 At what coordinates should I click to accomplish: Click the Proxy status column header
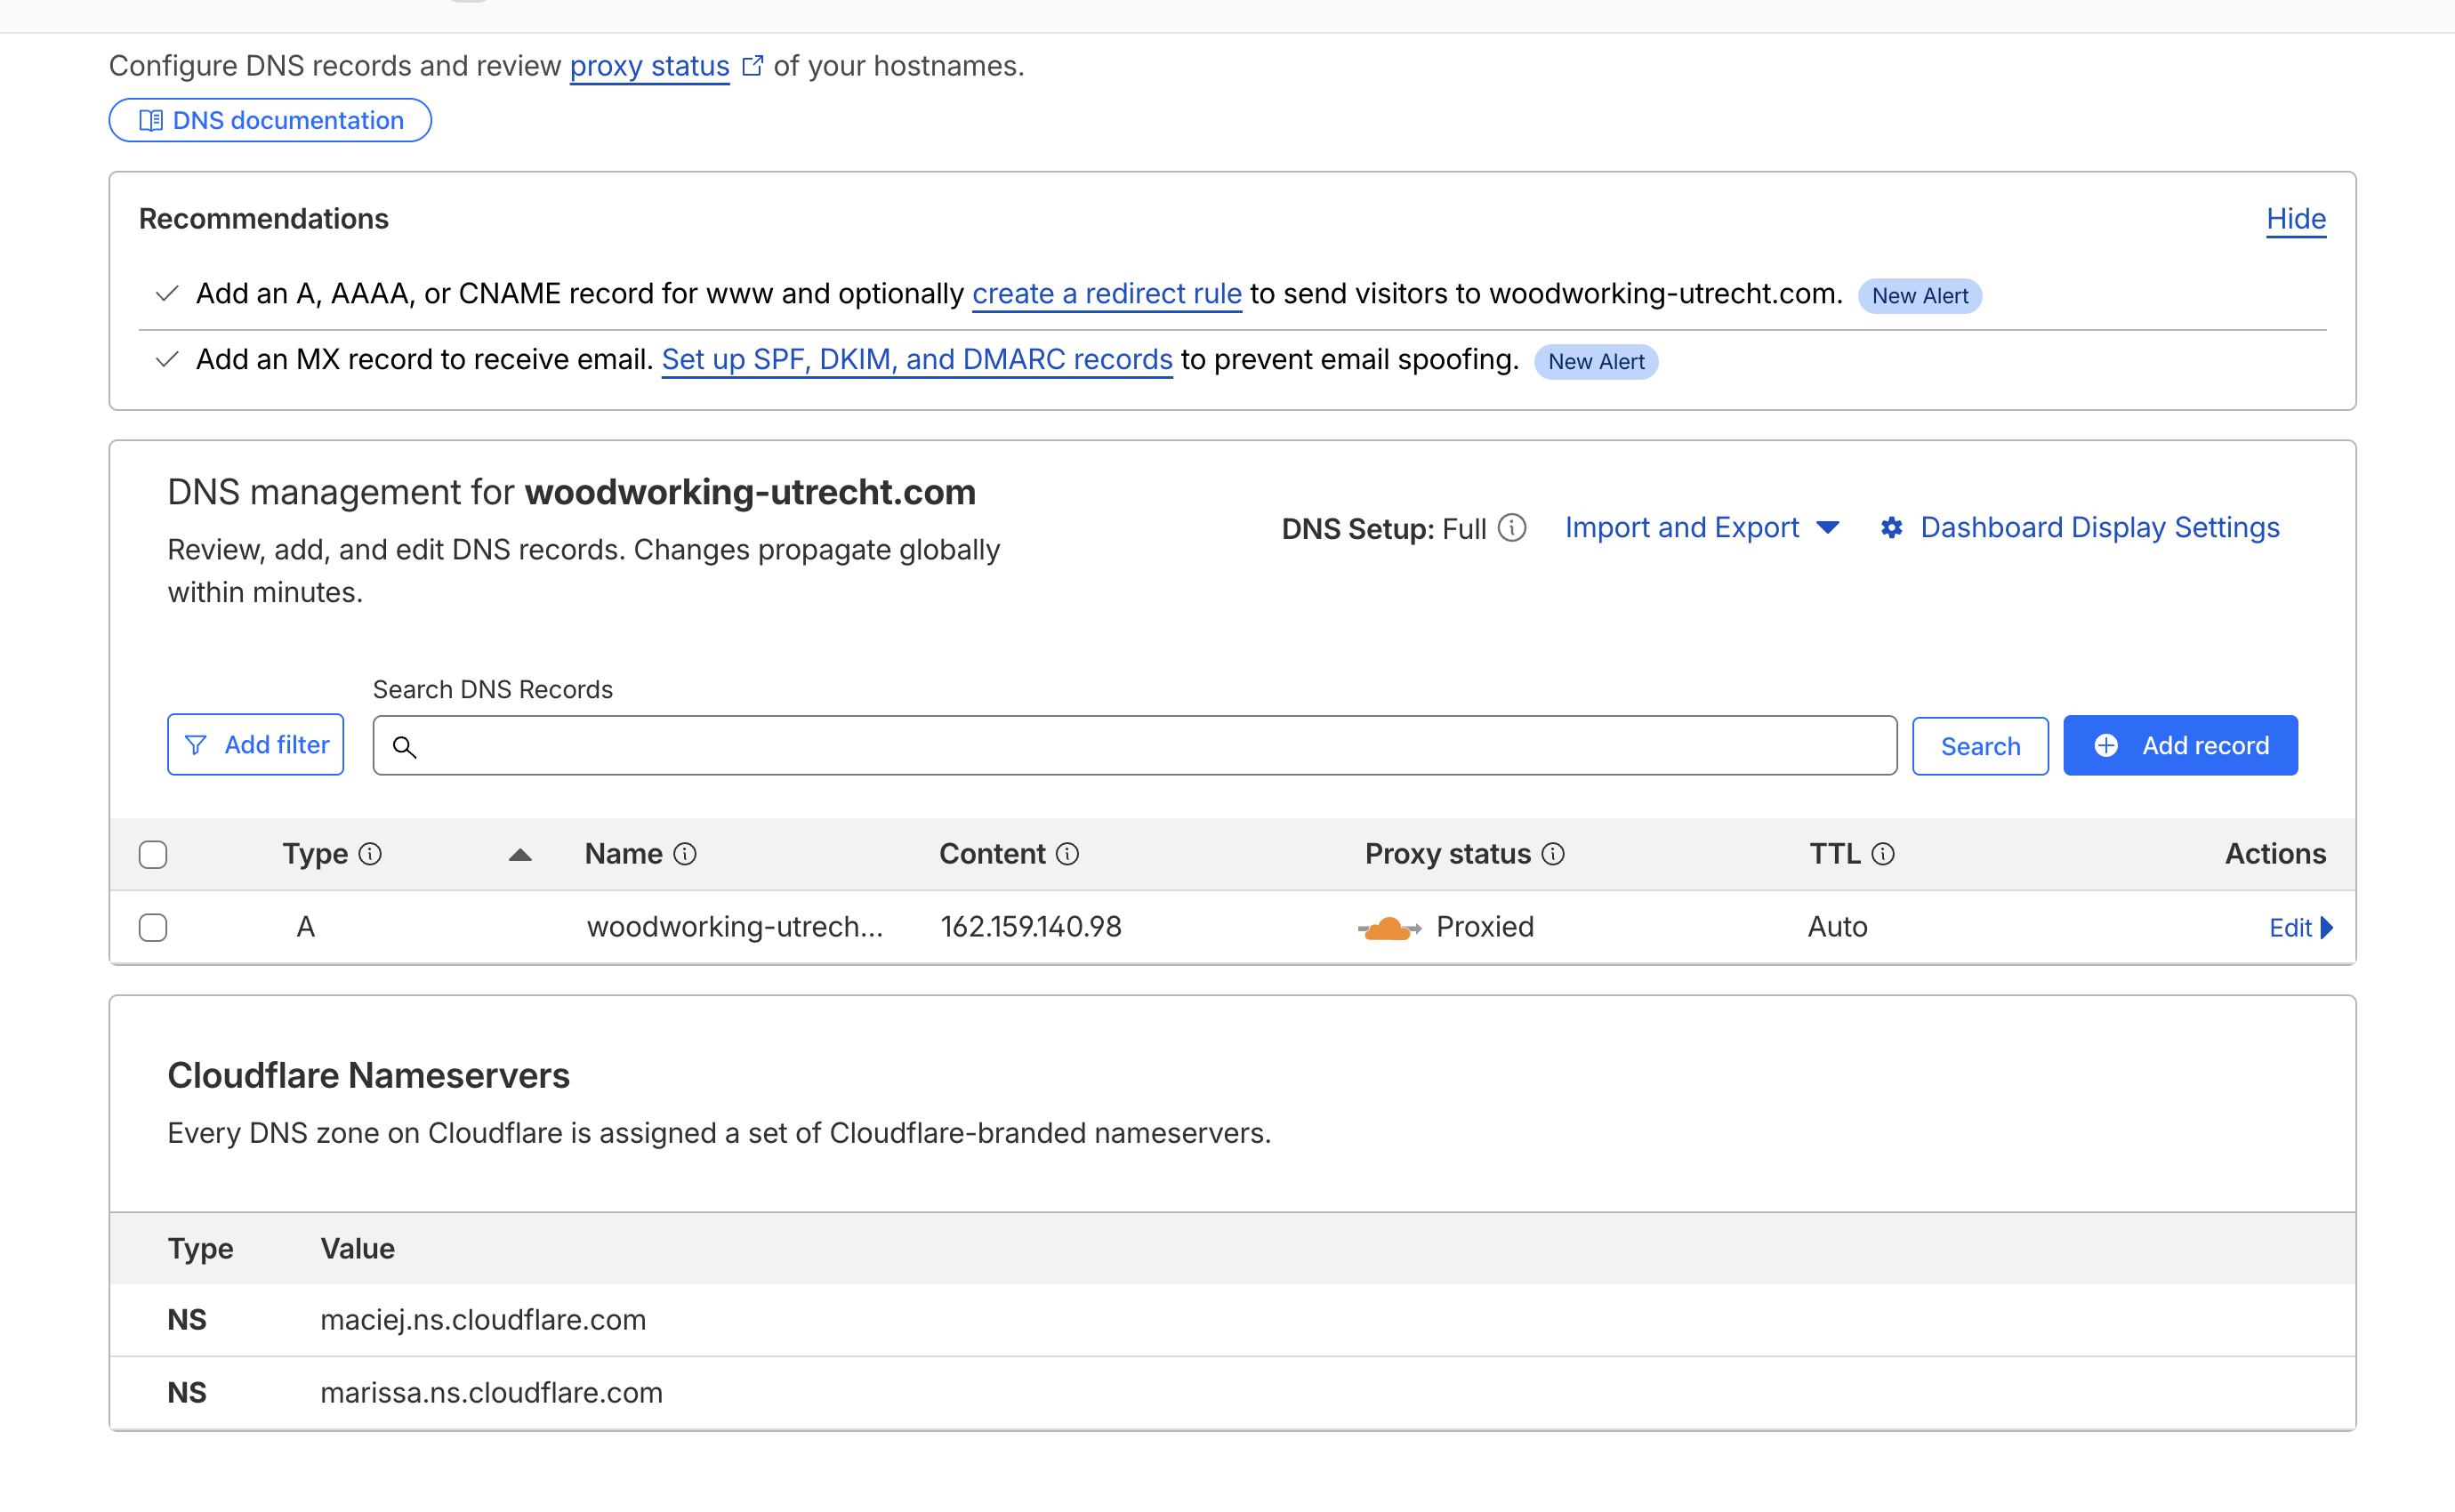click(x=1448, y=854)
